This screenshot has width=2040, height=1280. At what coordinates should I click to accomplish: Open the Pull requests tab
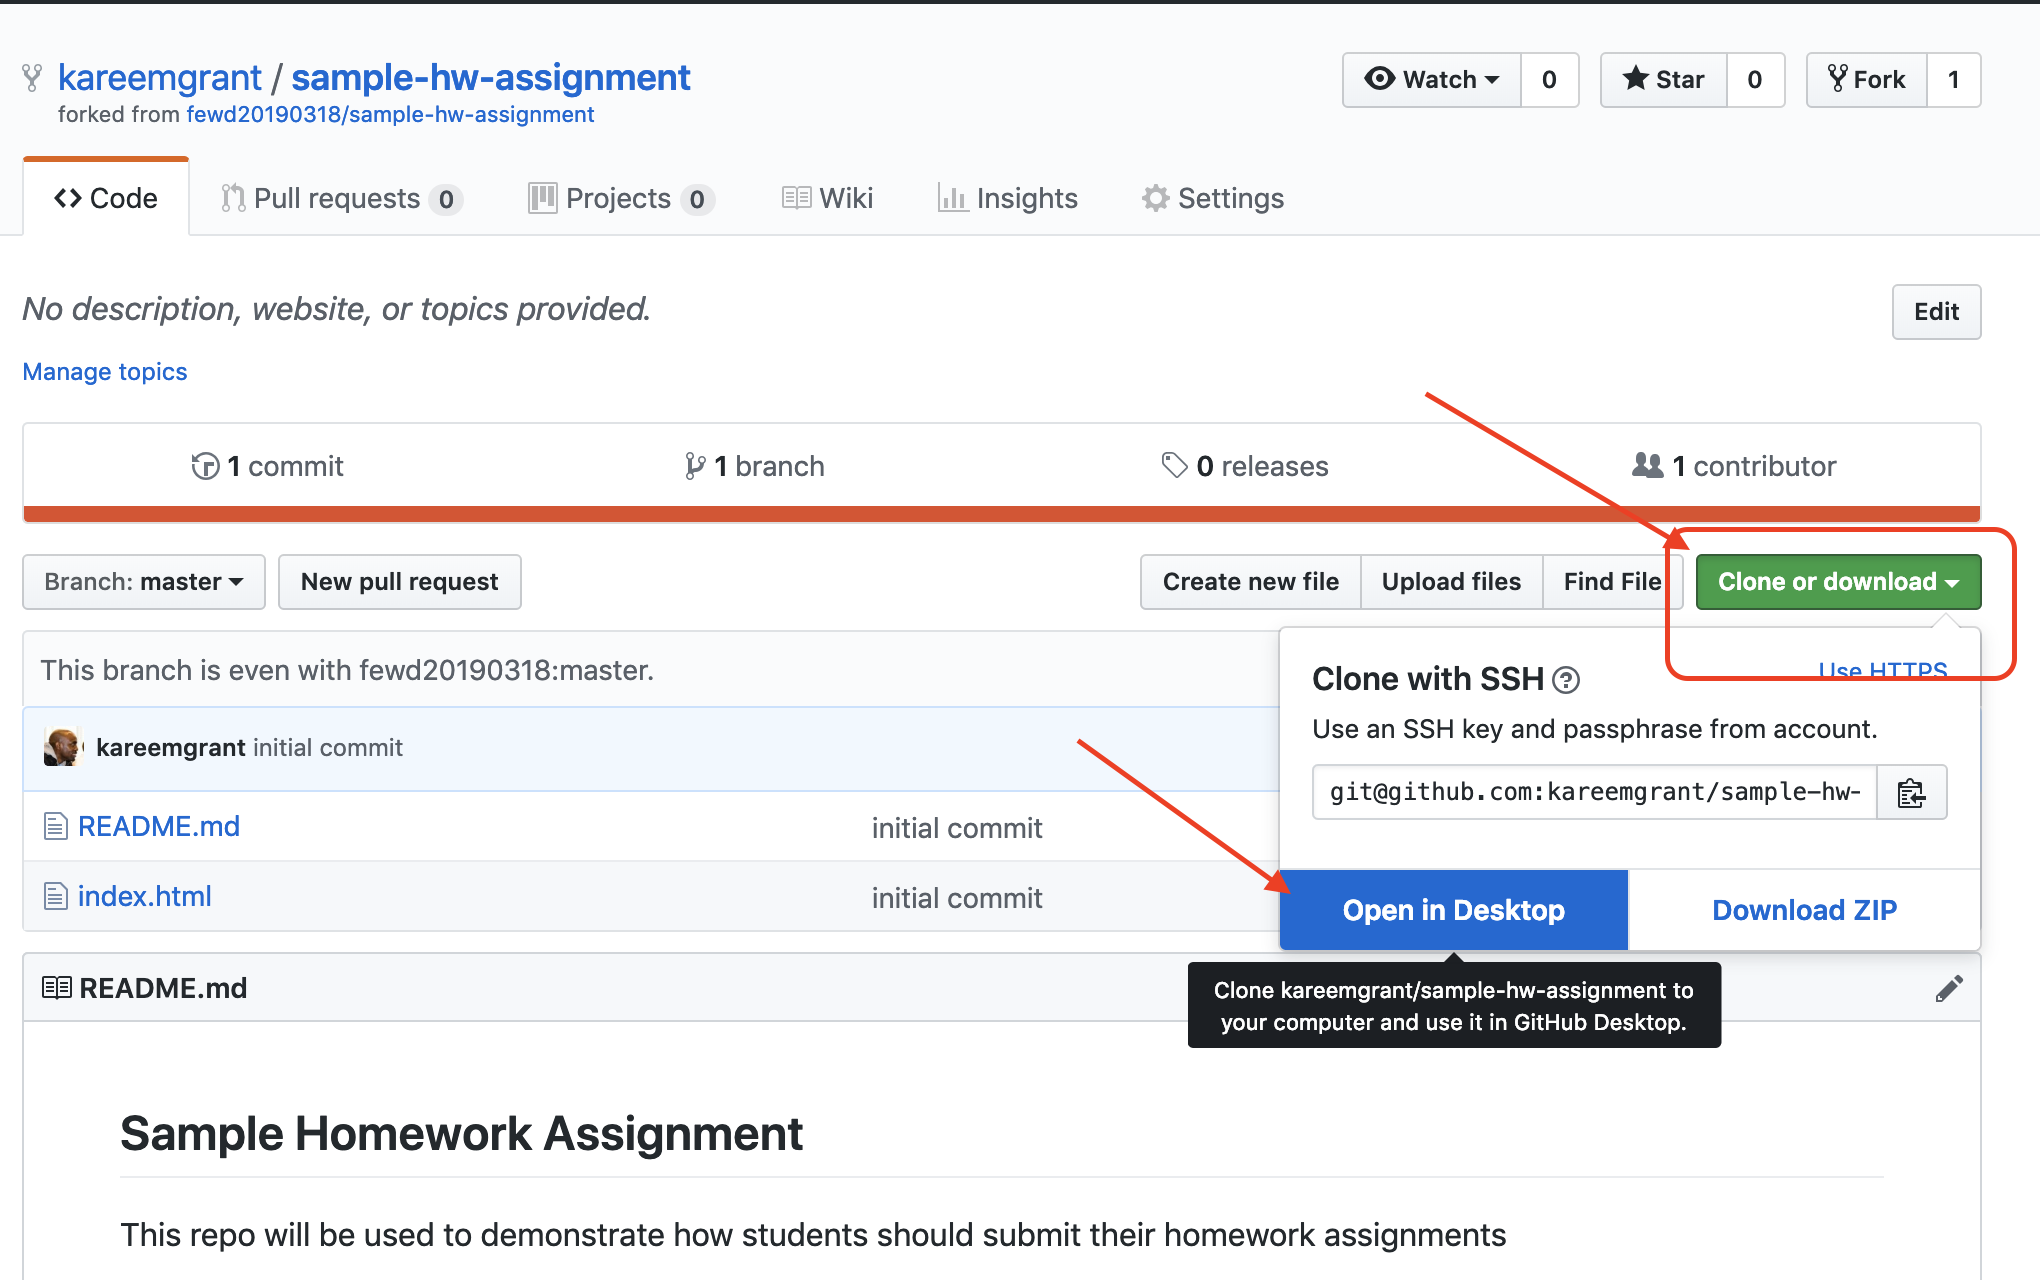(340, 198)
